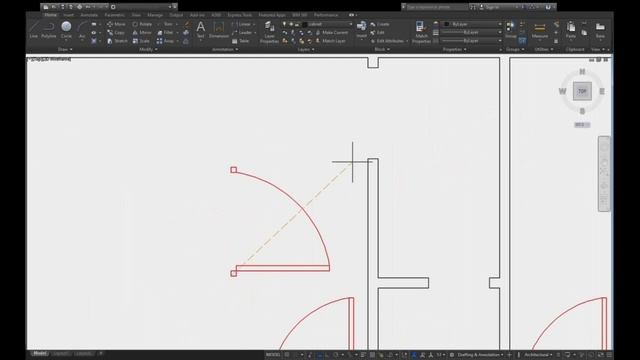This screenshot has width=640, height=360.
Task: Use the Scale command
Action: pos(141,41)
